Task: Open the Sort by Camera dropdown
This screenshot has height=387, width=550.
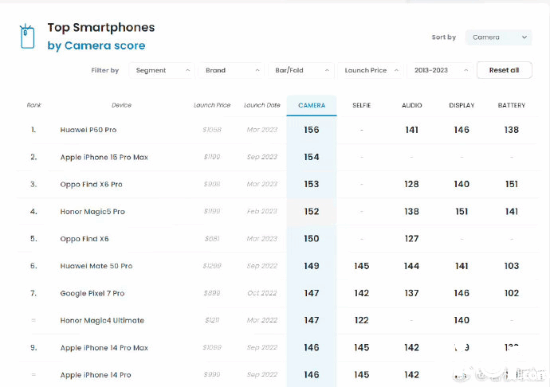Action: click(x=498, y=37)
